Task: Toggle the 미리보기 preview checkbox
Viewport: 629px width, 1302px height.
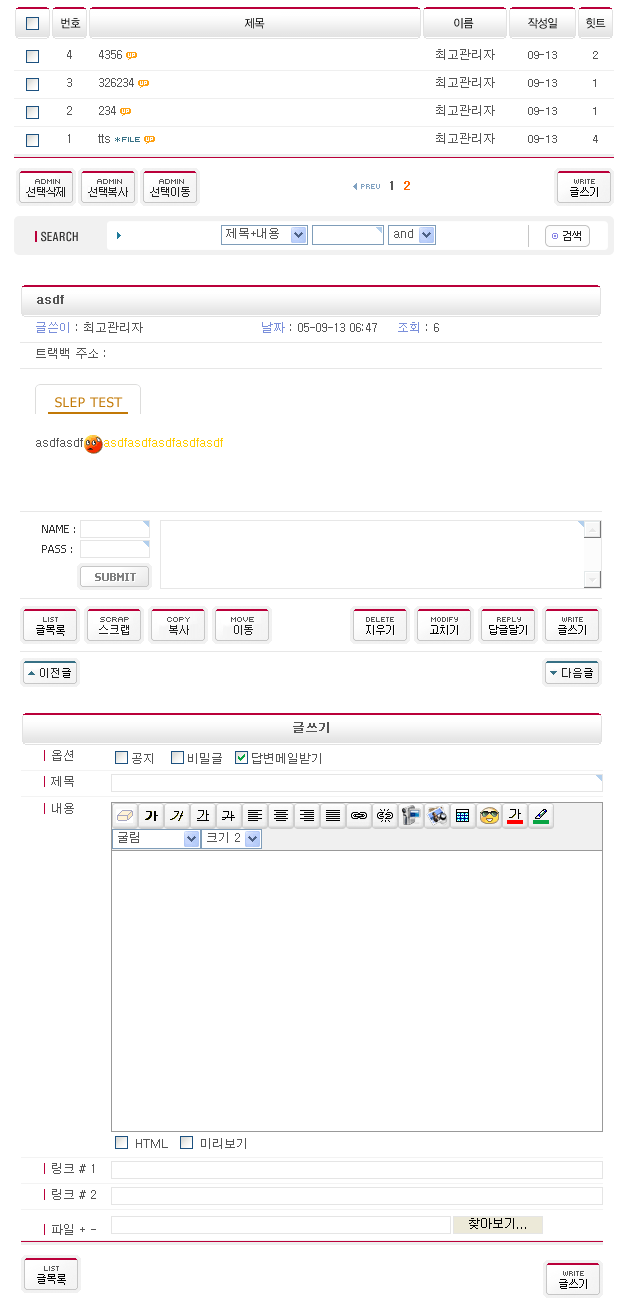Action: coord(186,1143)
